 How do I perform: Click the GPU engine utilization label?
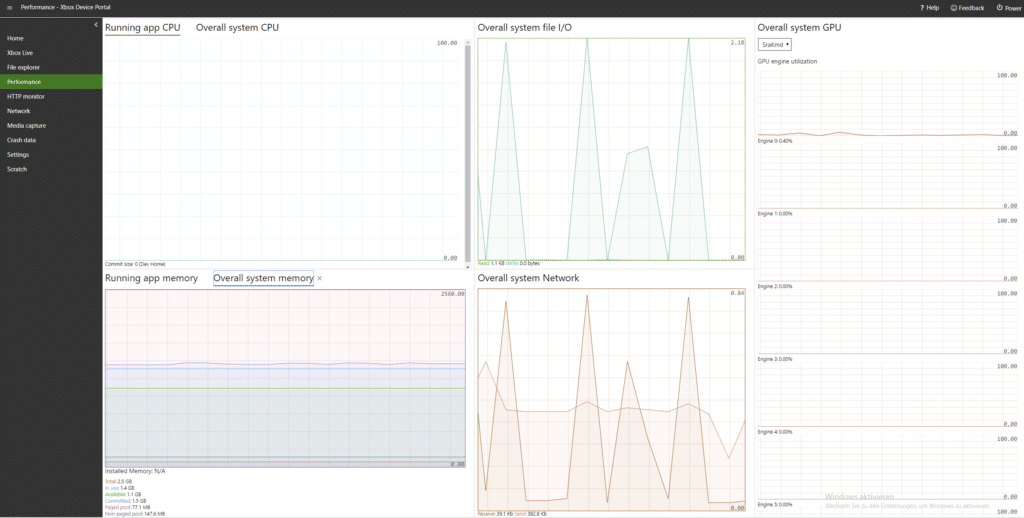787,61
